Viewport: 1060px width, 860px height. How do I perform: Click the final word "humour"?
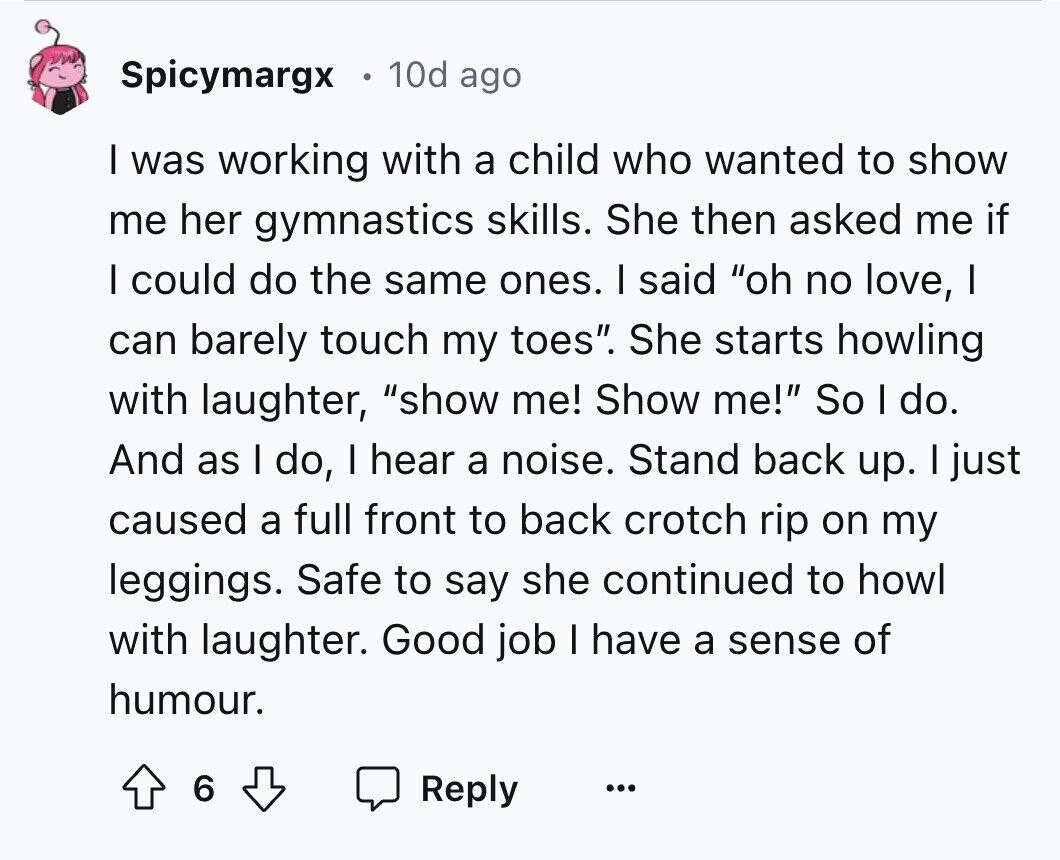185,701
